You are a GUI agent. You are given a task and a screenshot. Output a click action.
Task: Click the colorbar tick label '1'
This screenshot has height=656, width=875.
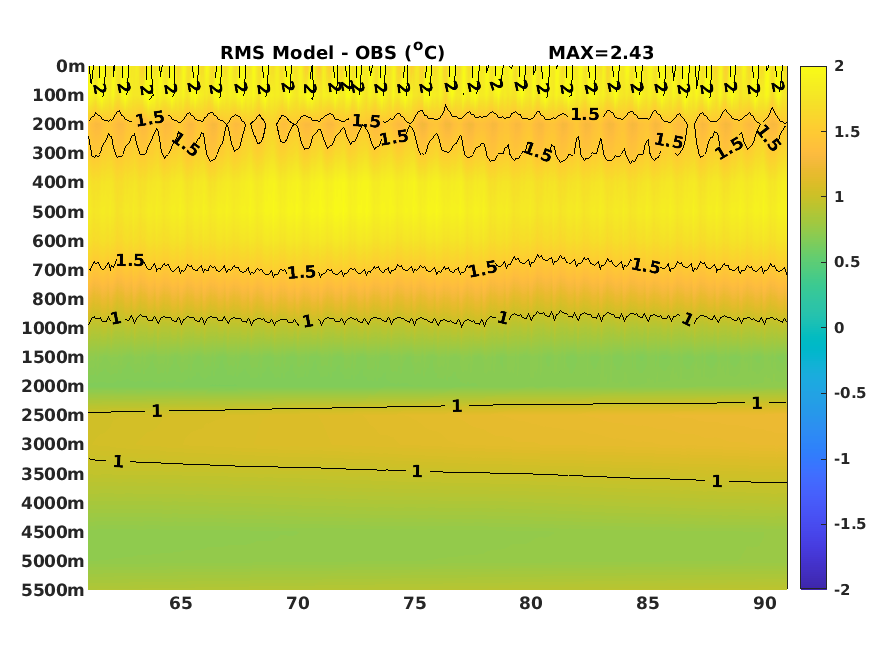tap(839, 197)
